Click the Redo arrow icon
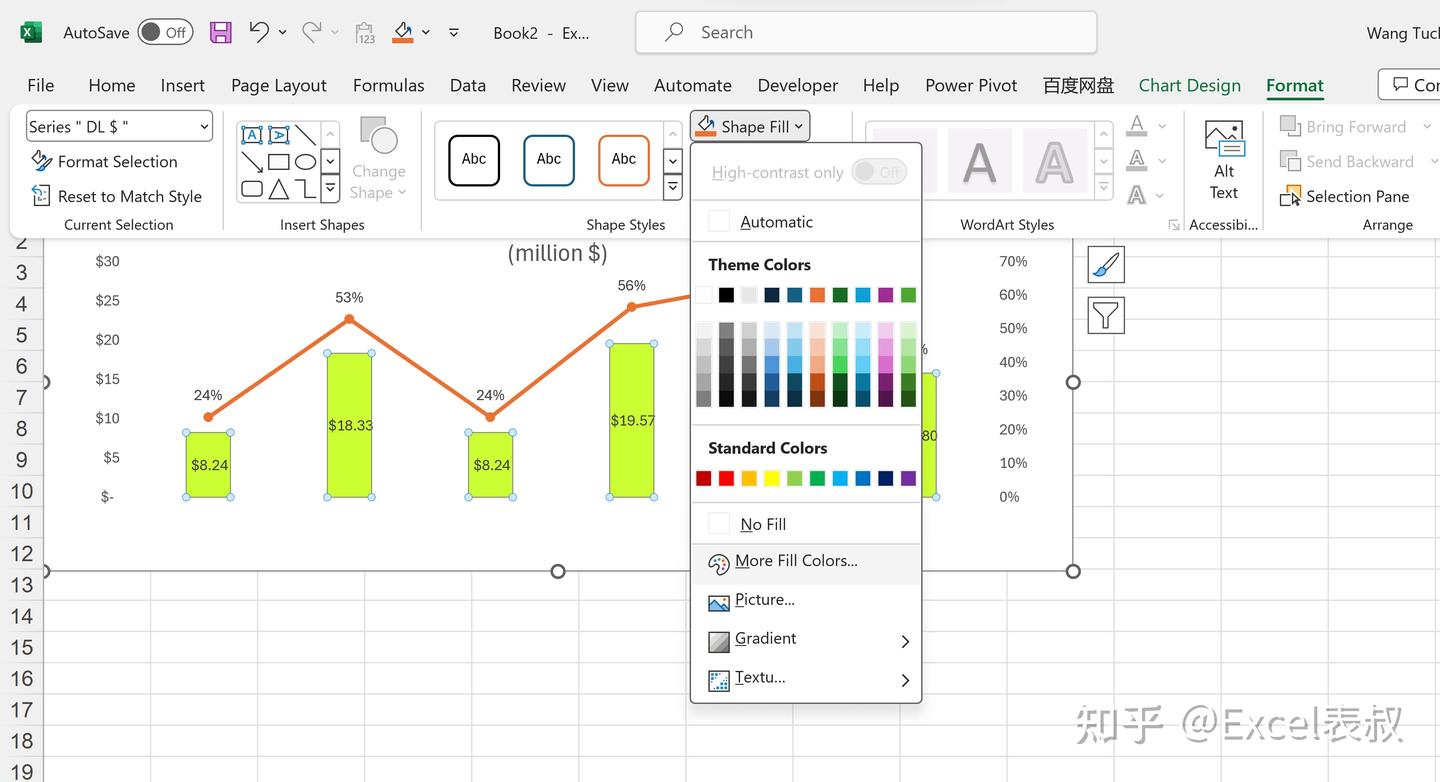The image size is (1440, 782). 311,32
